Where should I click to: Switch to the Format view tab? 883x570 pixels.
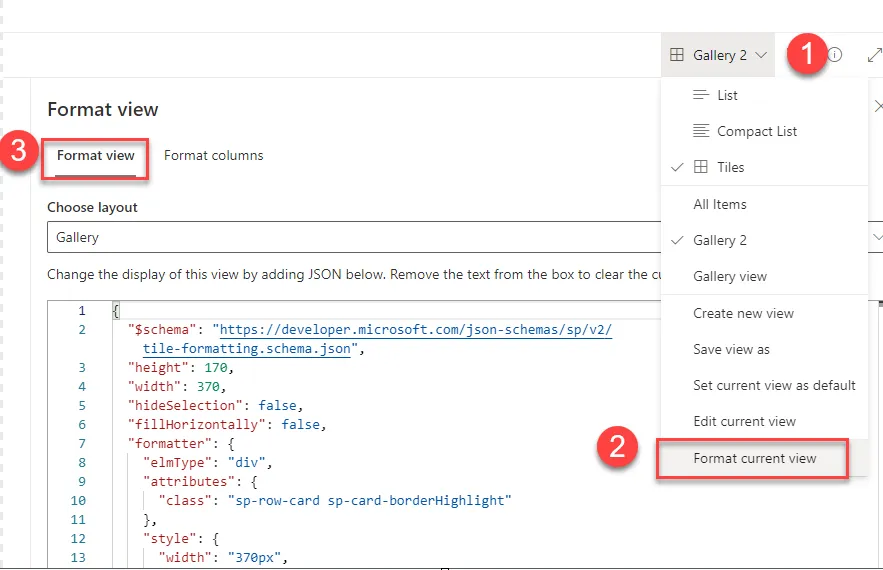coord(96,156)
